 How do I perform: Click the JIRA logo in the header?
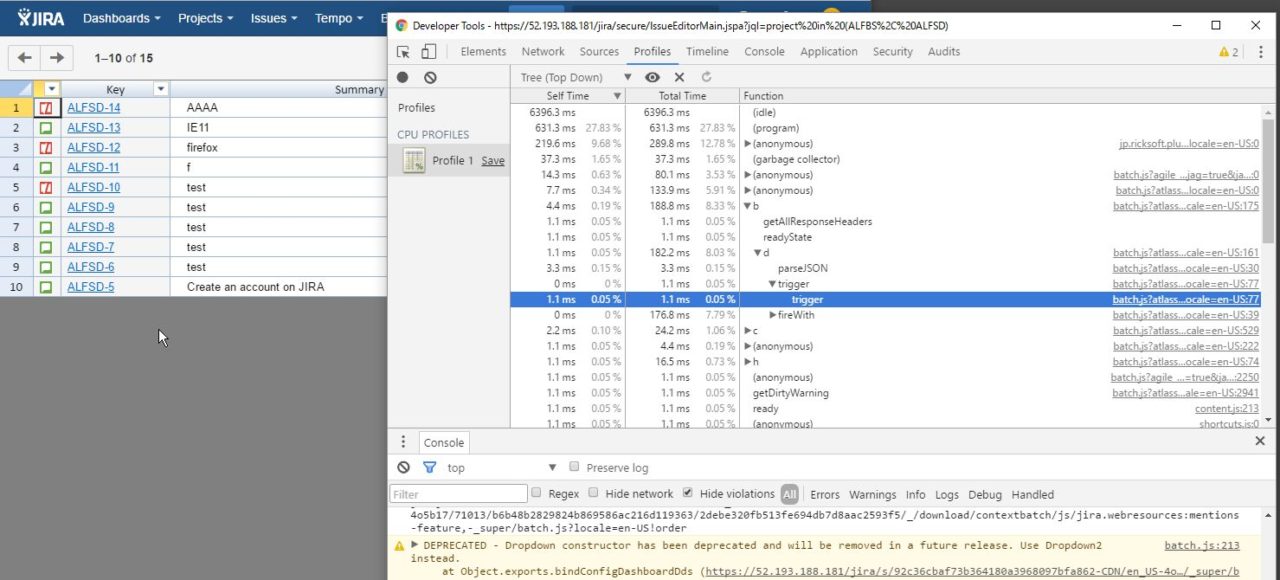41,18
